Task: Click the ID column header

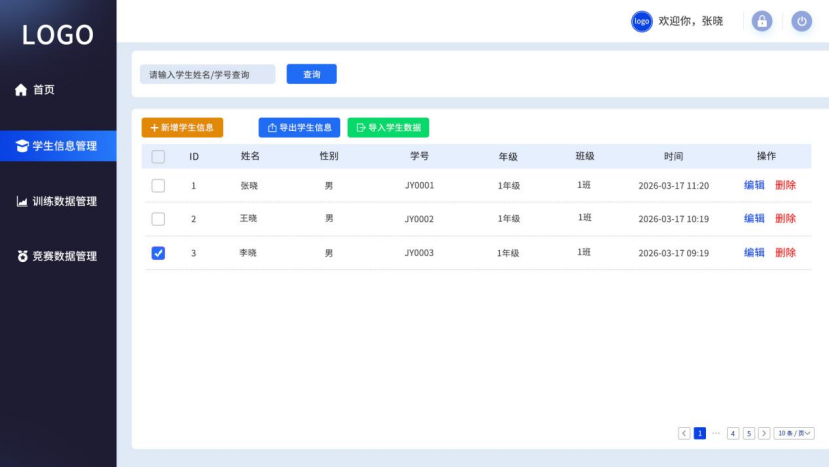Action: coord(194,157)
